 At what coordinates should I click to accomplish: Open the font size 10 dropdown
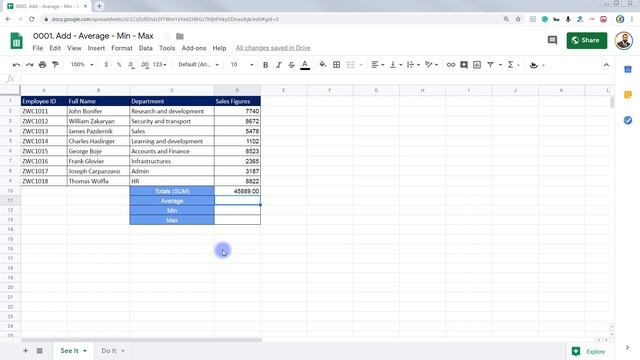242,64
